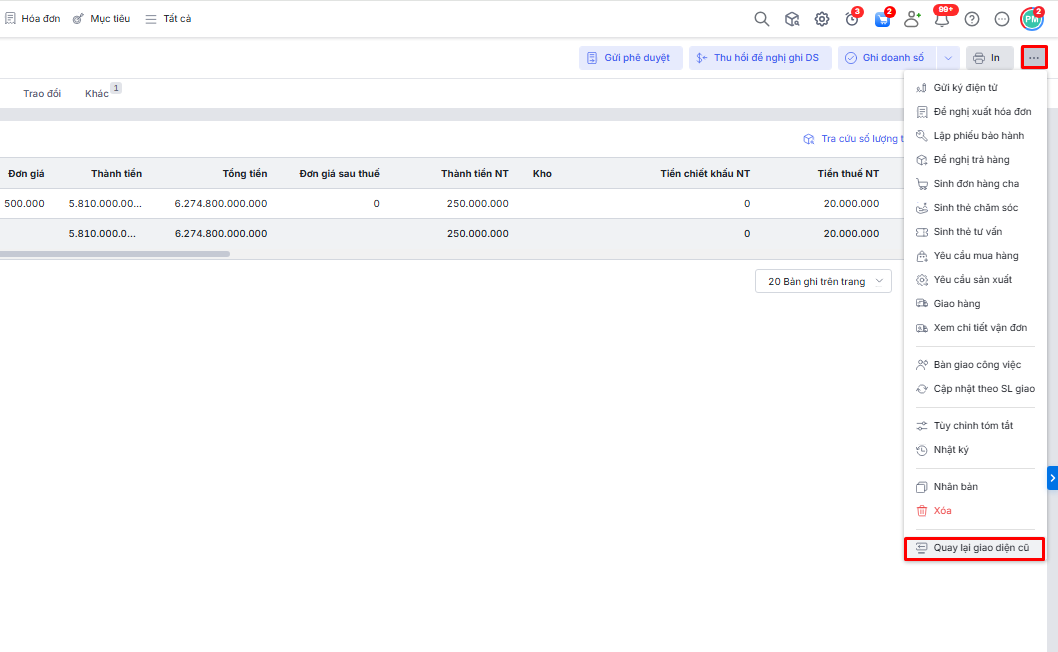Open the notifications bell
Screen dimensions: 1058x652
(x=941, y=19)
